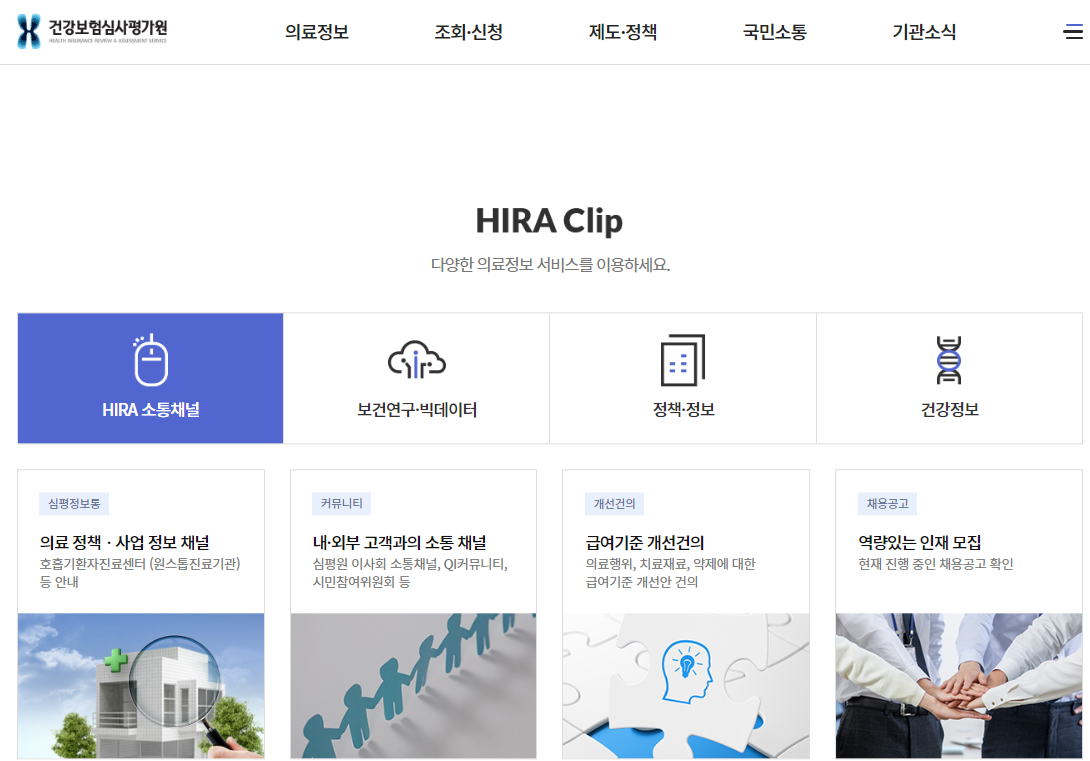Image resolution: width=1090 pixels, height=761 pixels.
Task: Click the stacked hands teamwork thumbnail
Action: coord(959,685)
